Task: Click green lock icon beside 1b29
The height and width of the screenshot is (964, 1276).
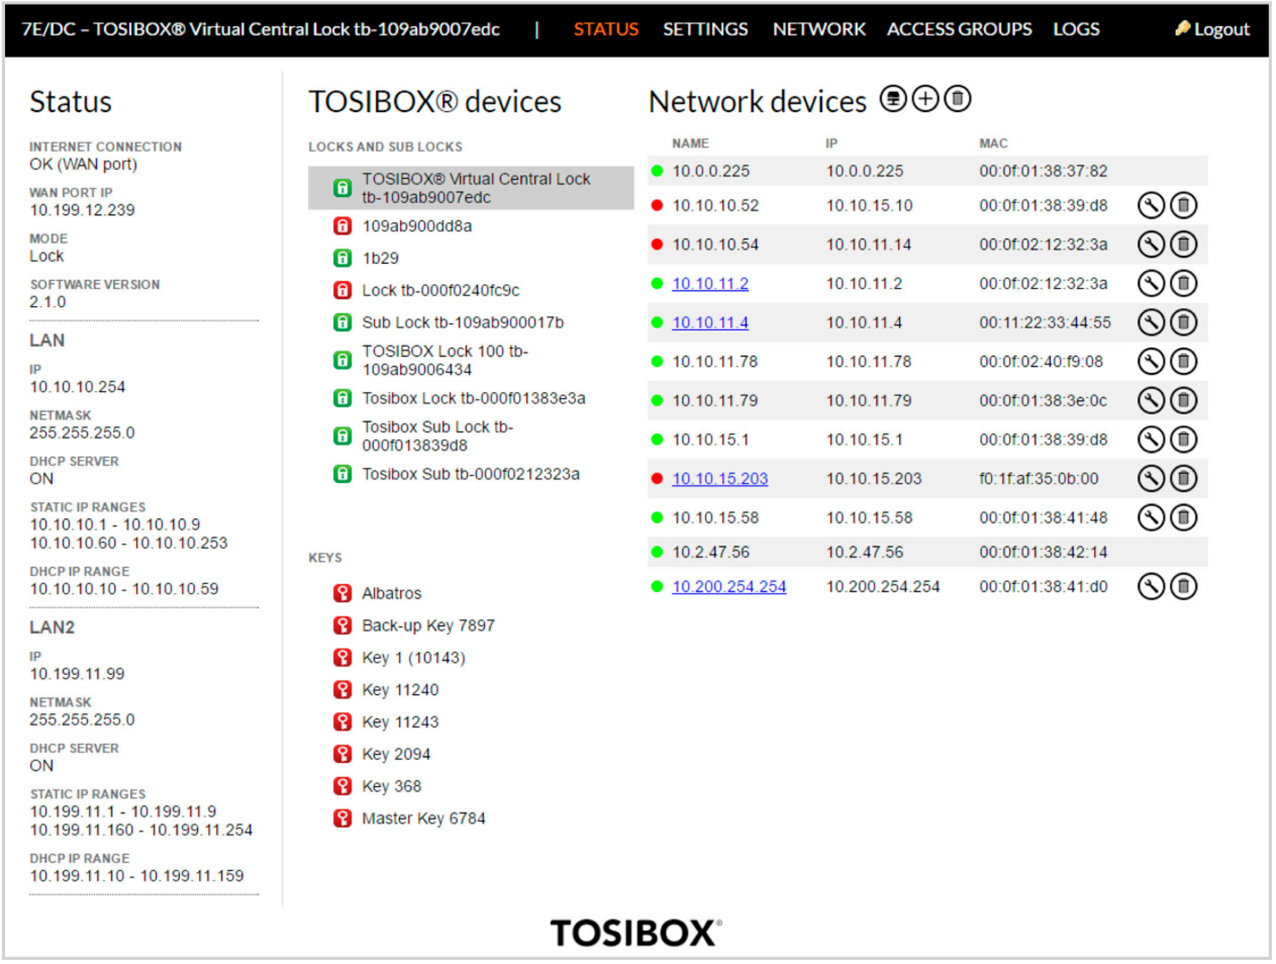Action: (x=342, y=258)
